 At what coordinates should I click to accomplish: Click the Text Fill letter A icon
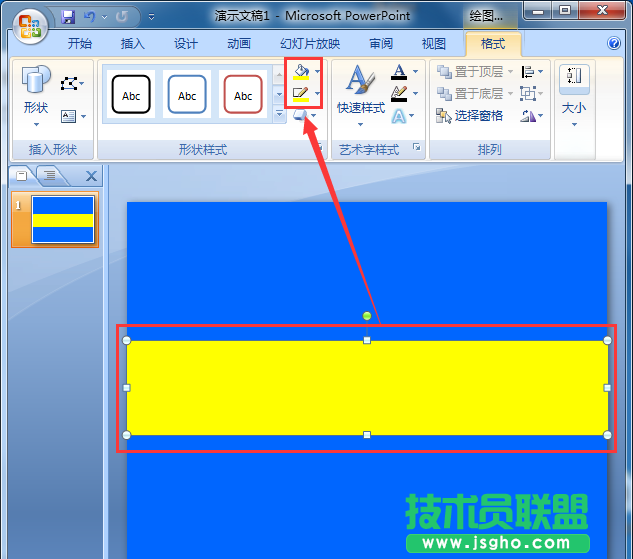pos(399,72)
